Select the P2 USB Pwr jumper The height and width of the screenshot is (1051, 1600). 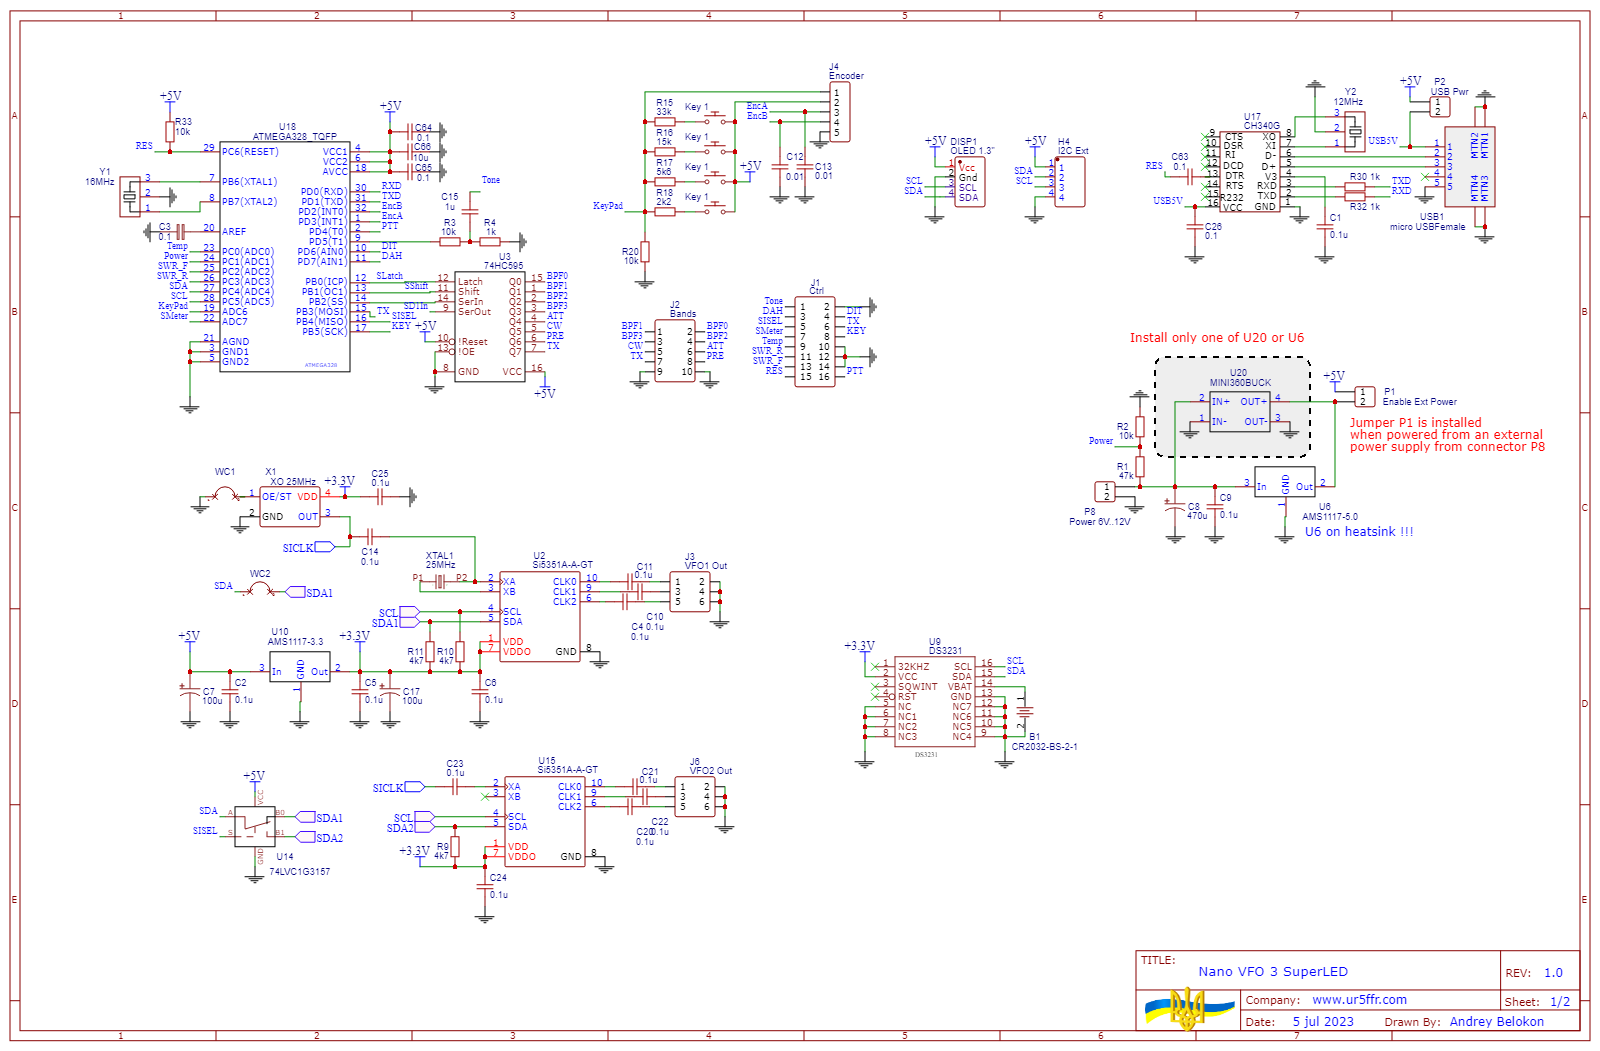point(1440,106)
